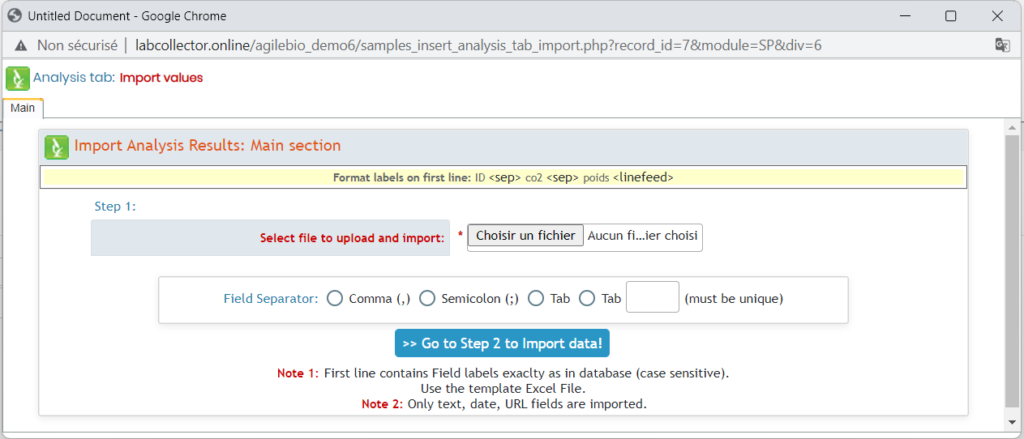Viewport: 1024px width, 439px height.
Task: Click the LabCollector microscope icon beside Analysis tab
Action: pyautogui.click(x=18, y=78)
